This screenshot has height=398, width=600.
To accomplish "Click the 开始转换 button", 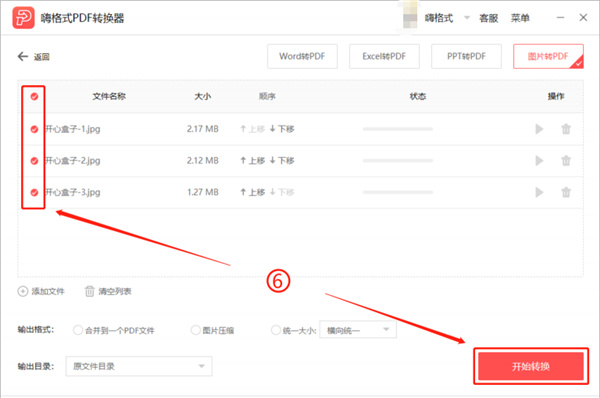I will point(531,366).
